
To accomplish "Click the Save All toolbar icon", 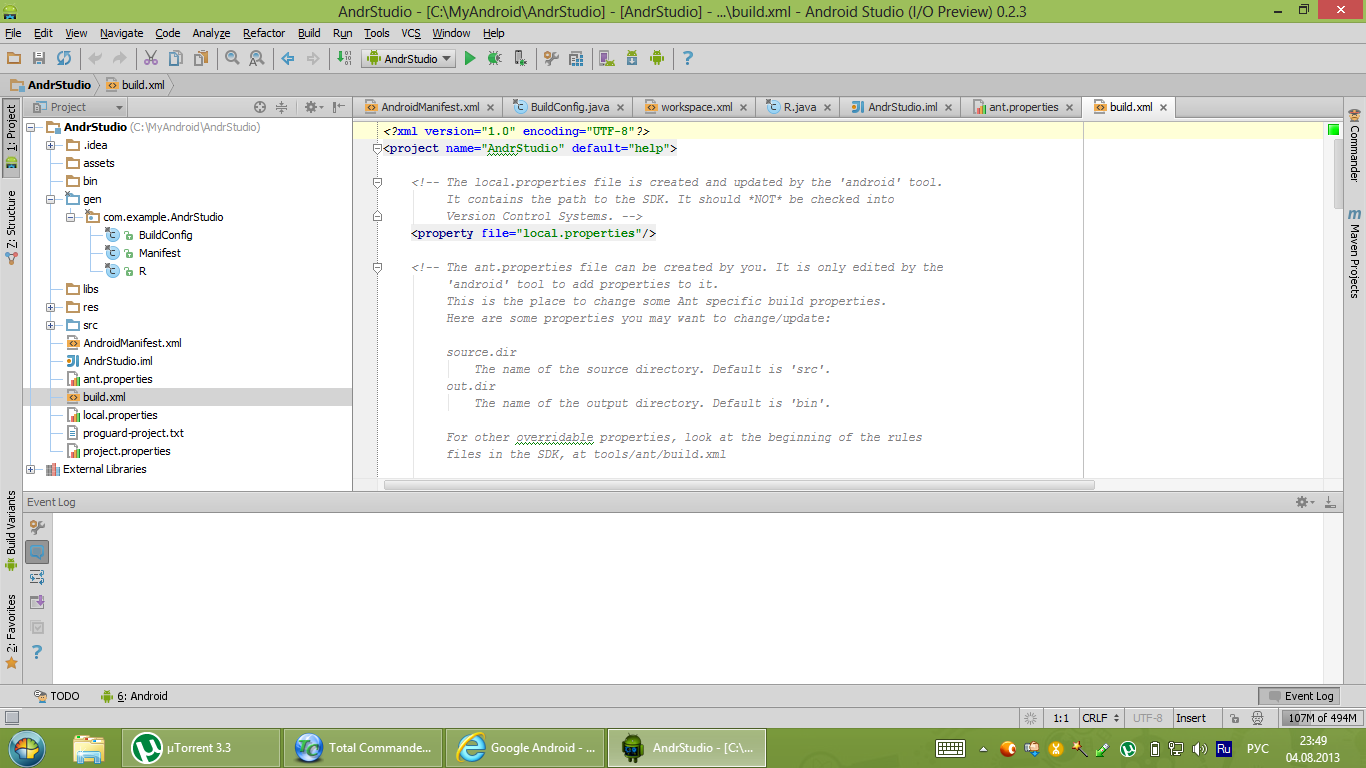I will tap(39, 59).
